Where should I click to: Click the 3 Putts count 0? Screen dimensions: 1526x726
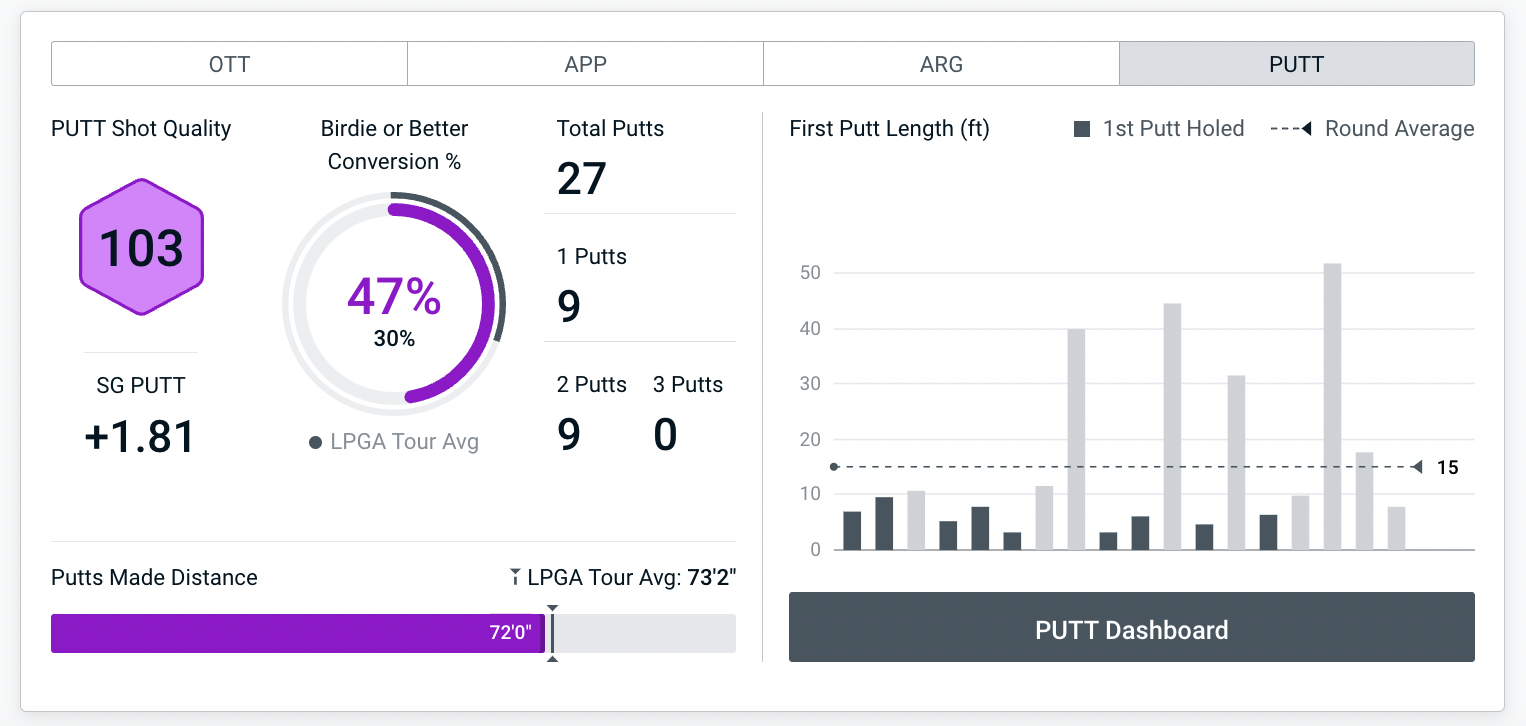point(665,435)
